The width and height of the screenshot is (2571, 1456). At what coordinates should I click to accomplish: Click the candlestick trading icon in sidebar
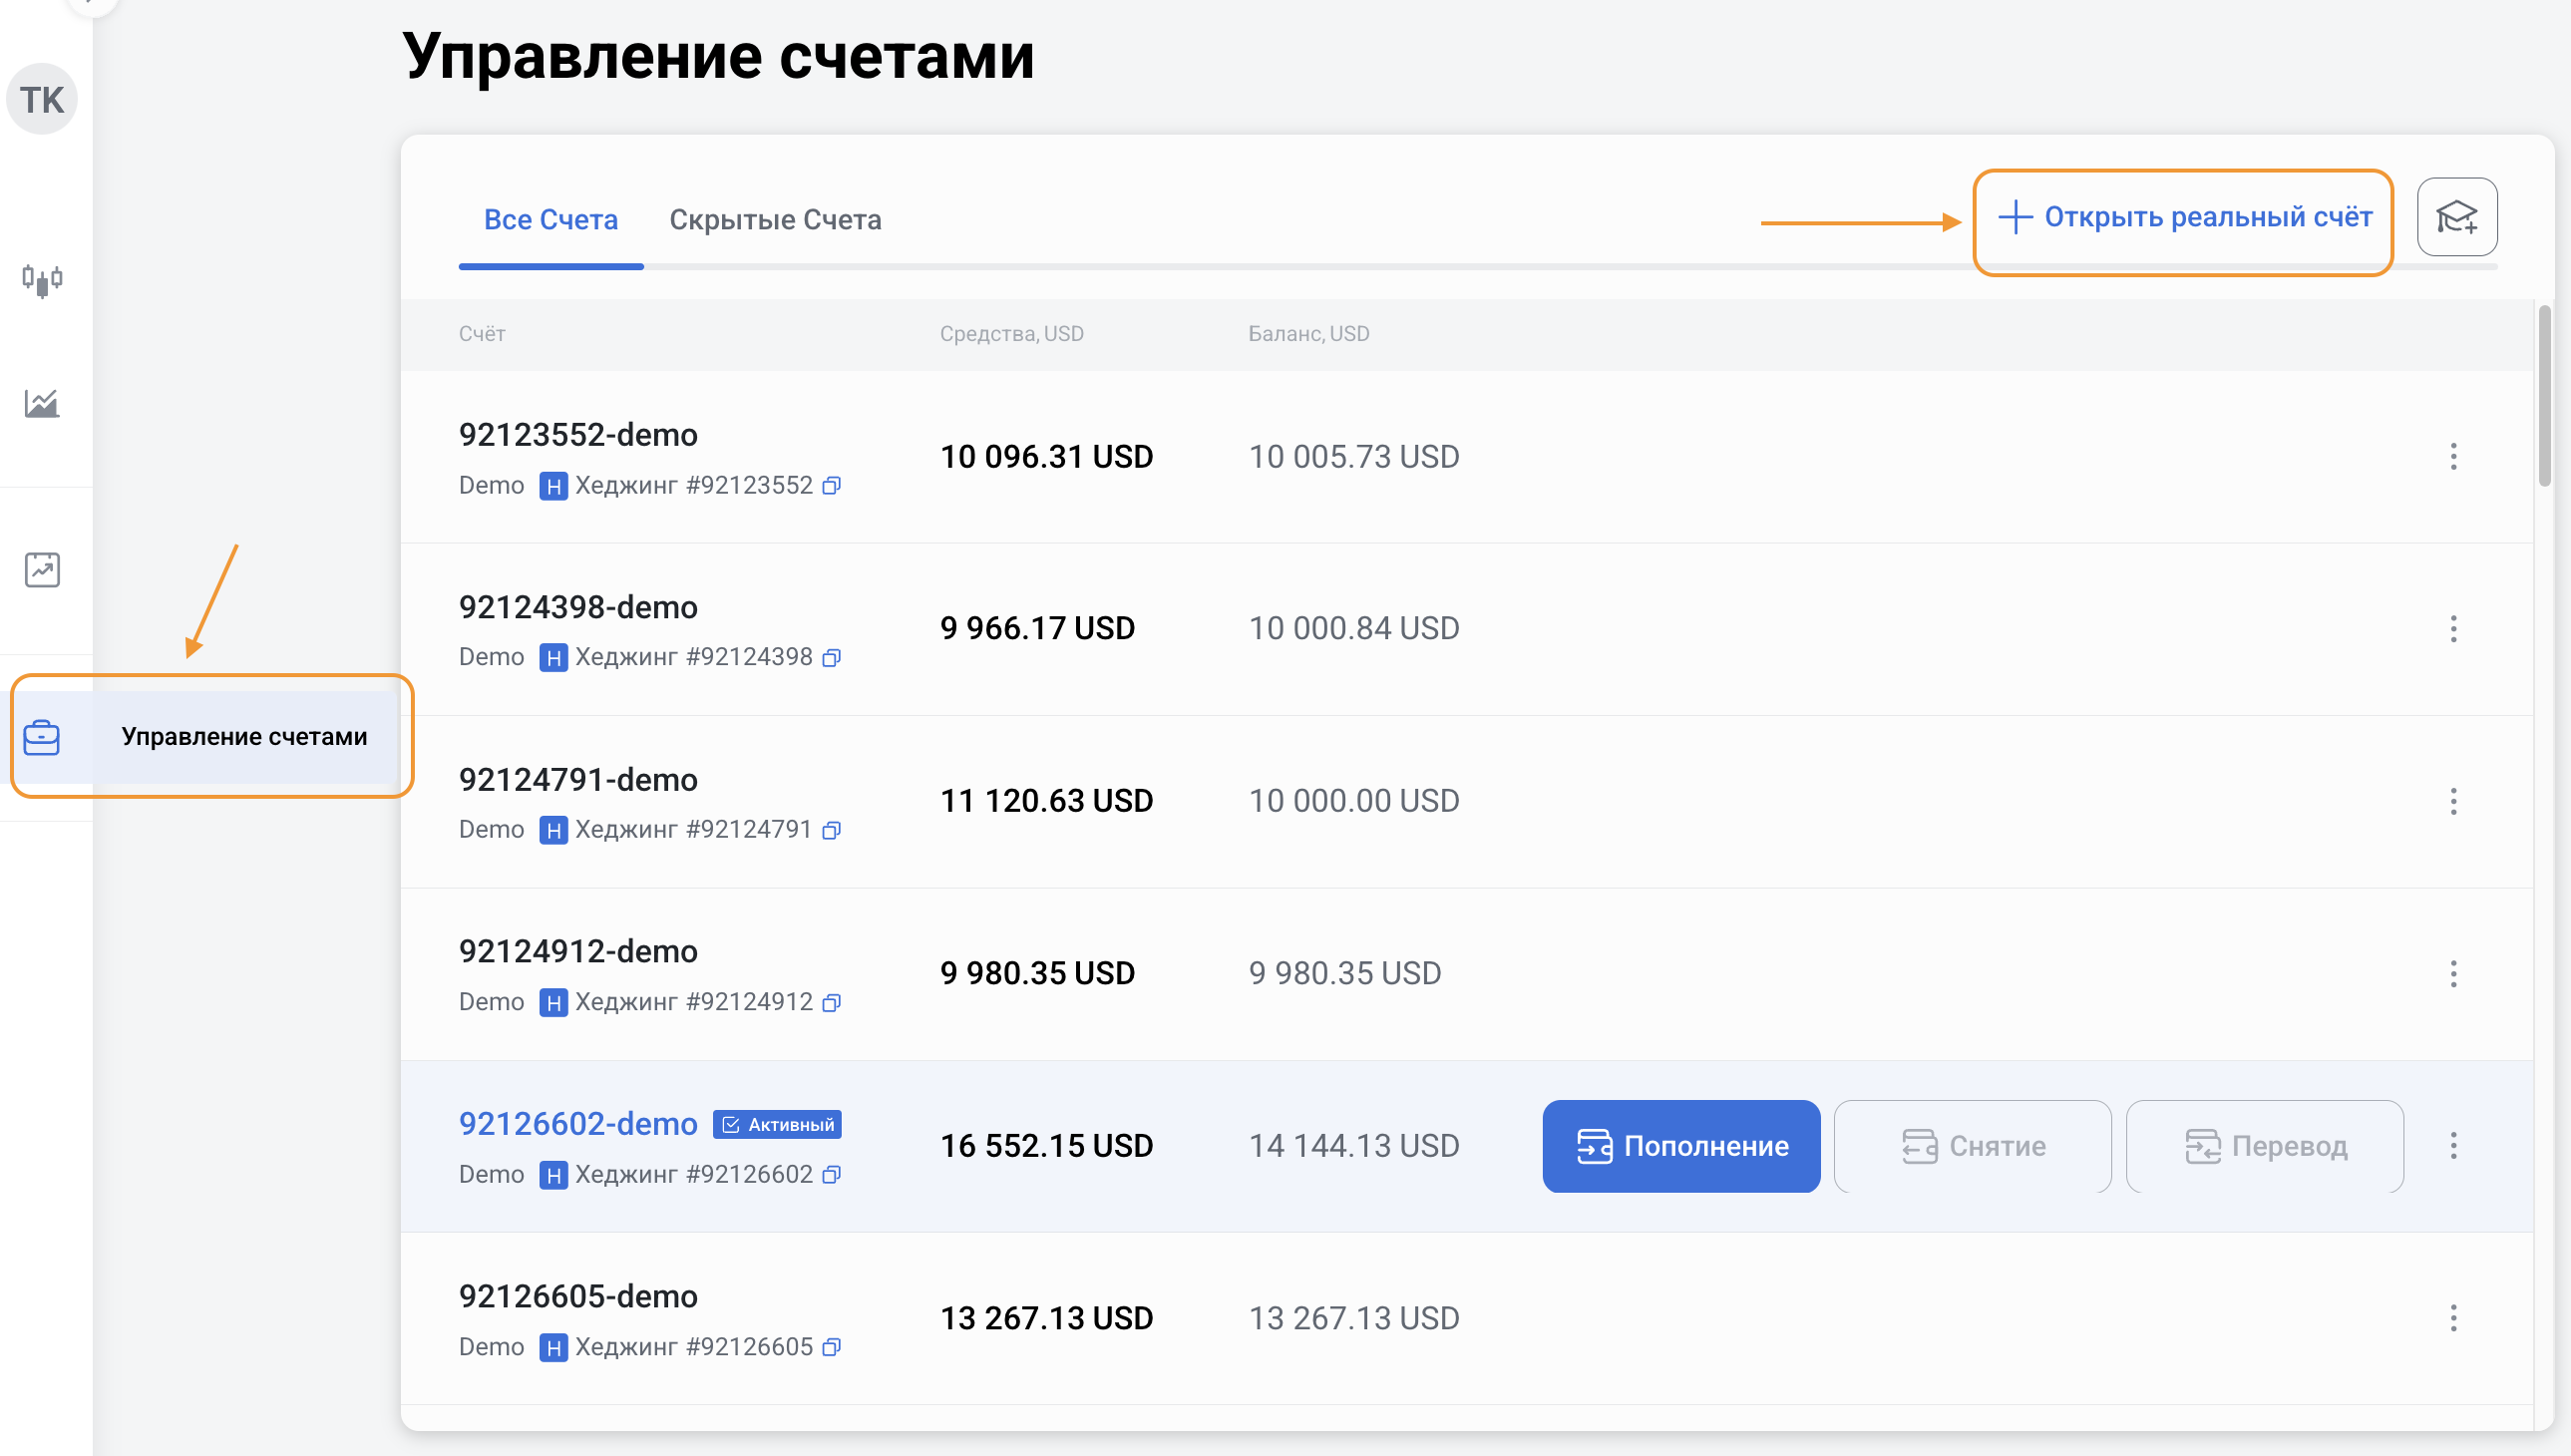[x=42, y=279]
